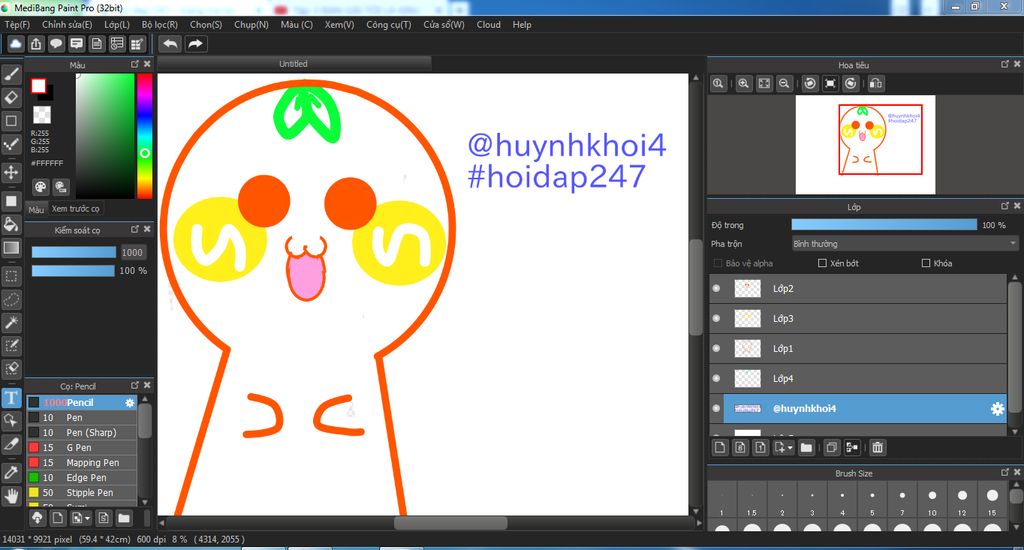Enable the Xén bớt checkbox
The height and width of the screenshot is (550, 1024).
click(x=822, y=263)
